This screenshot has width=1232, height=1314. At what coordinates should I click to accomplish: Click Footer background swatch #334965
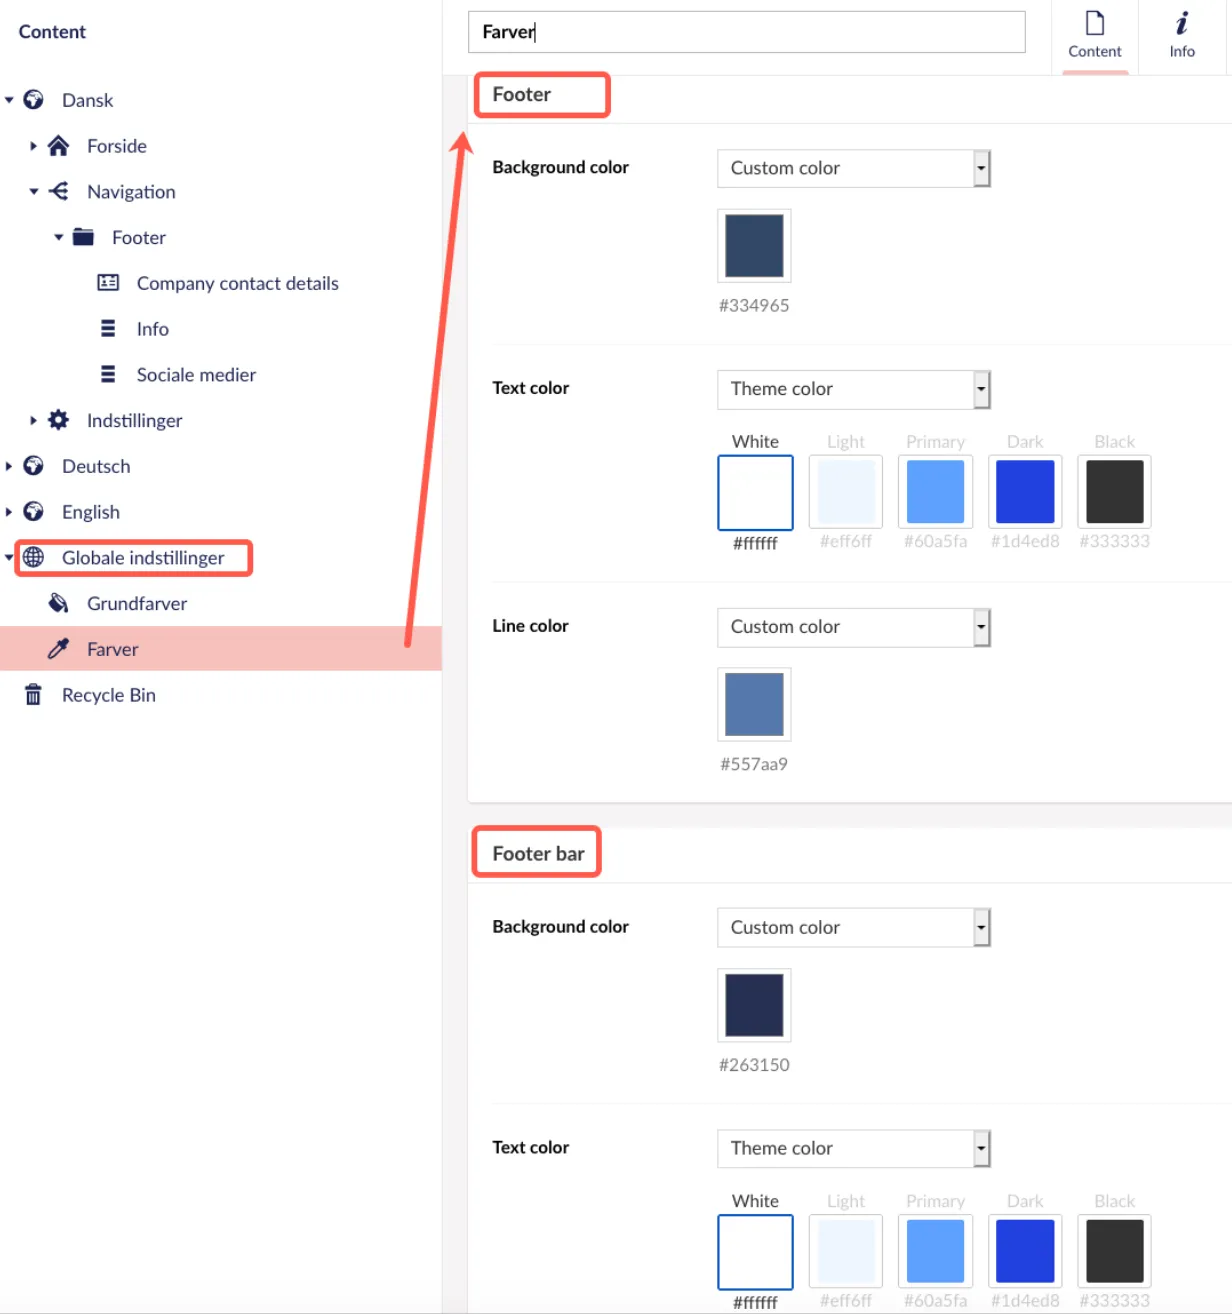(754, 245)
